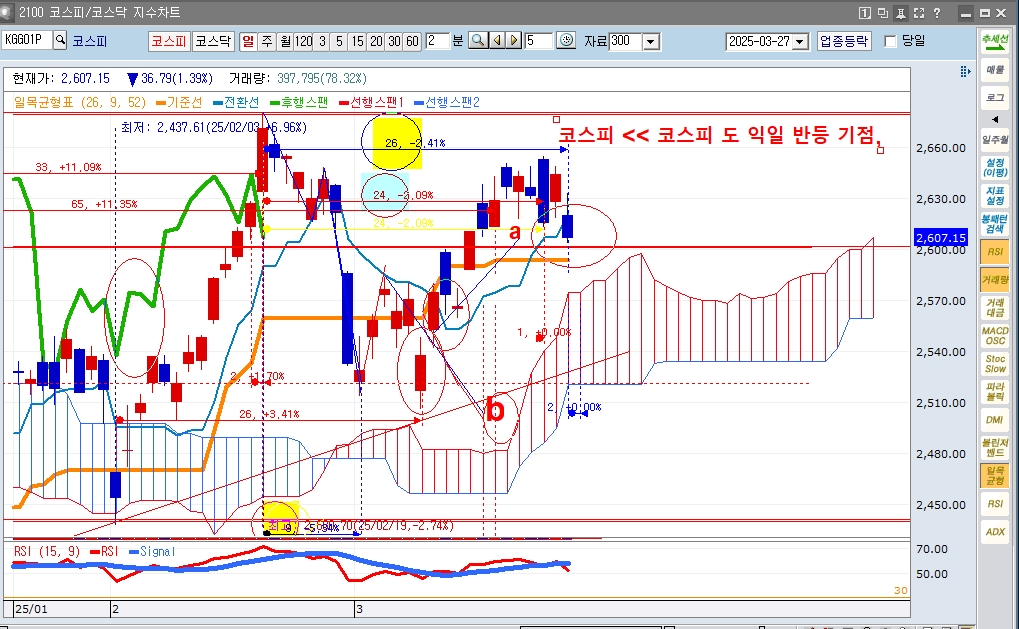This screenshot has height=629, width=1019.
Task: Click the round clock icon beside the 5 field
Action: click(x=566, y=40)
